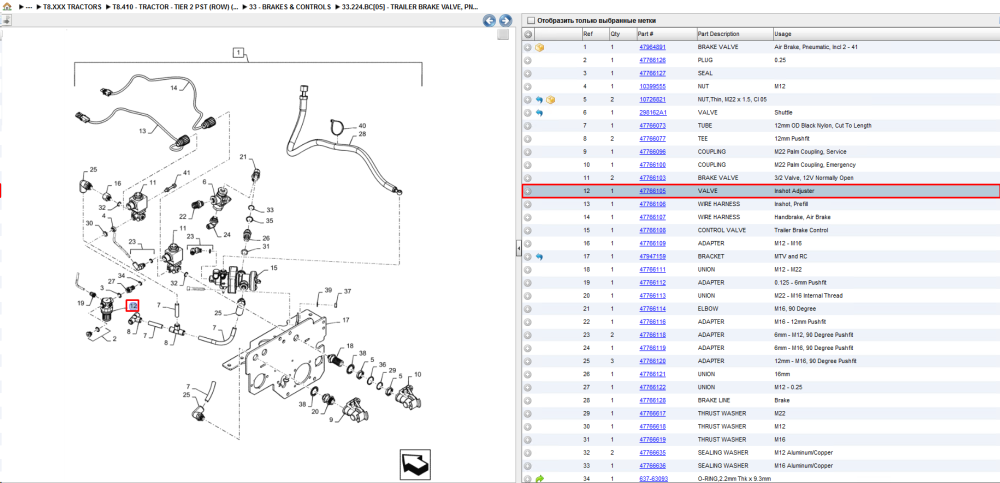The image size is (1000, 483).
Task: Open the part number link on the O-RING row
Action: [652, 479]
